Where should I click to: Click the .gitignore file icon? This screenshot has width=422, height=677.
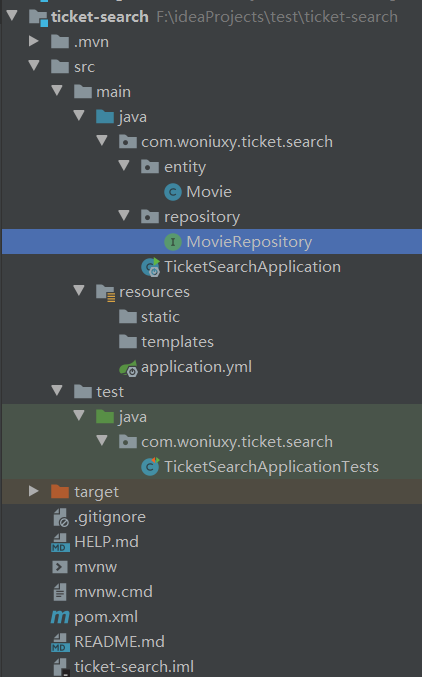(x=60, y=517)
